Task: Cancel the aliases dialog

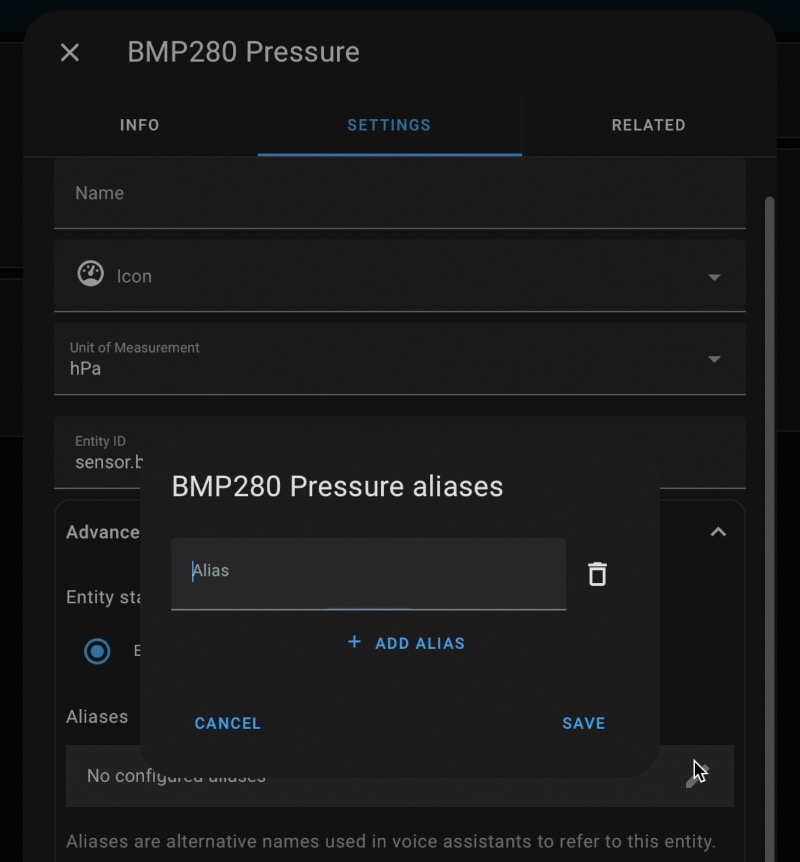Action: coord(228,723)
